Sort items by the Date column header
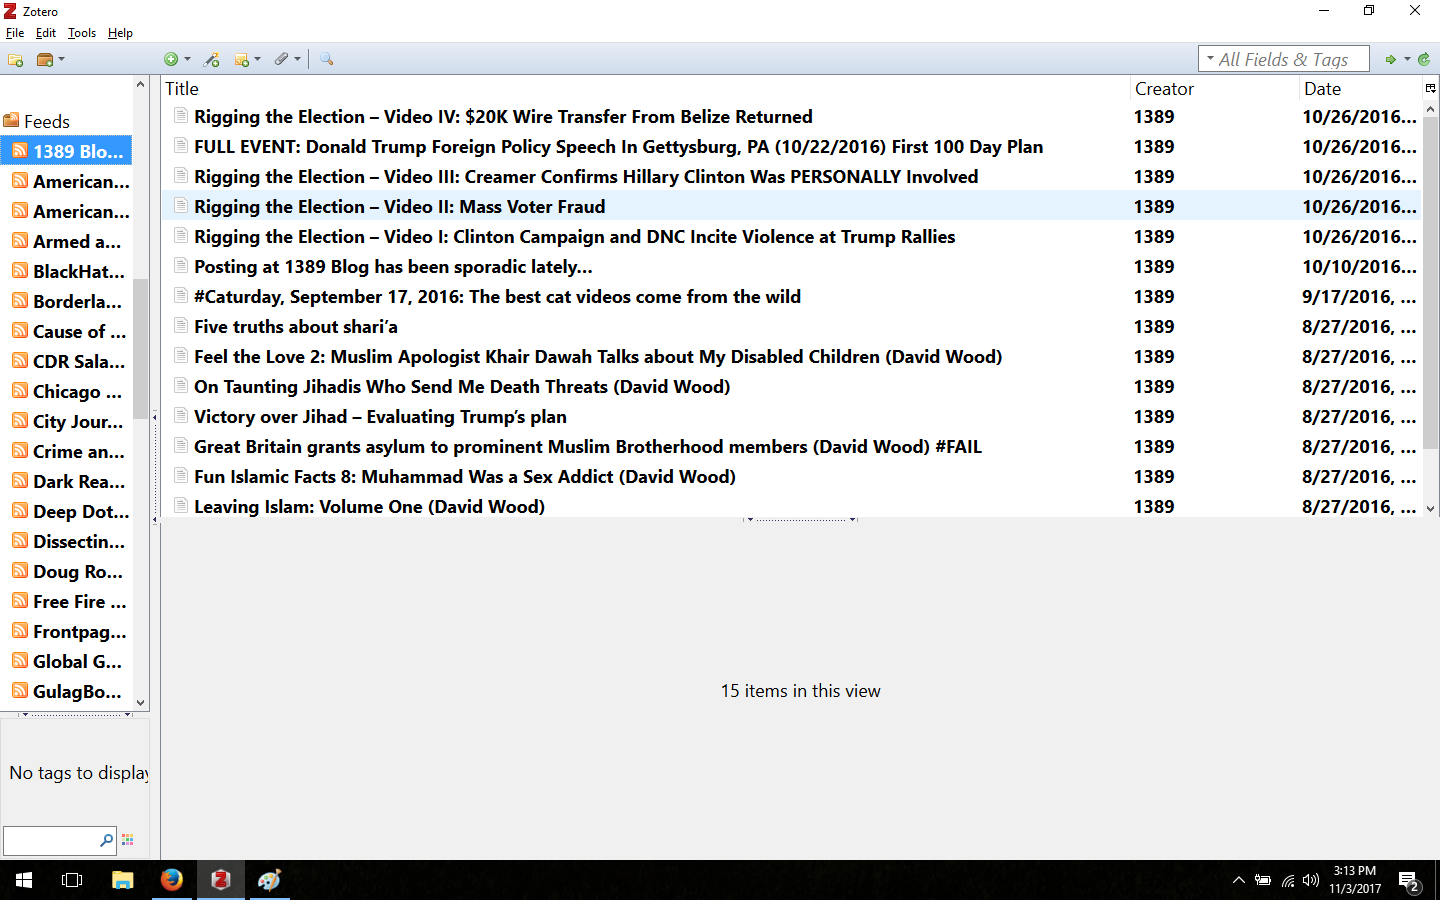The image size is (1440, 900). [1360, 89]
